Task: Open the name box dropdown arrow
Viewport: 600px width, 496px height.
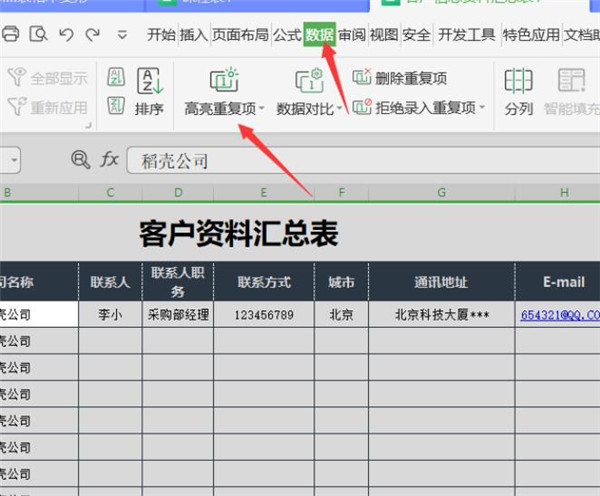Action: click(13, 159)
